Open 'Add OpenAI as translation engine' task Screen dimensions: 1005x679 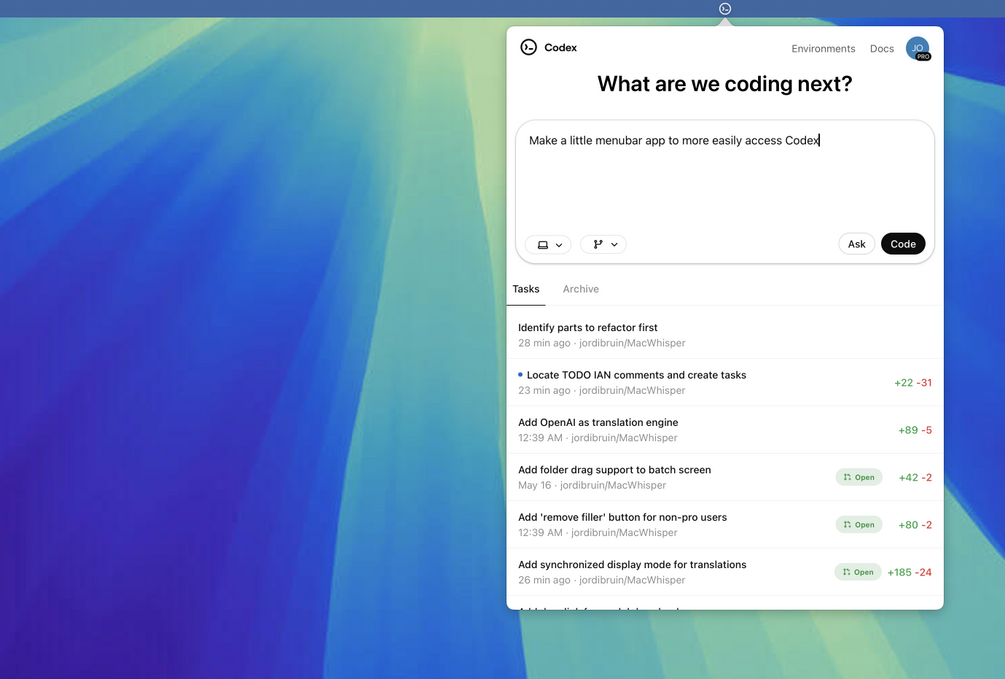click(725, 430)
